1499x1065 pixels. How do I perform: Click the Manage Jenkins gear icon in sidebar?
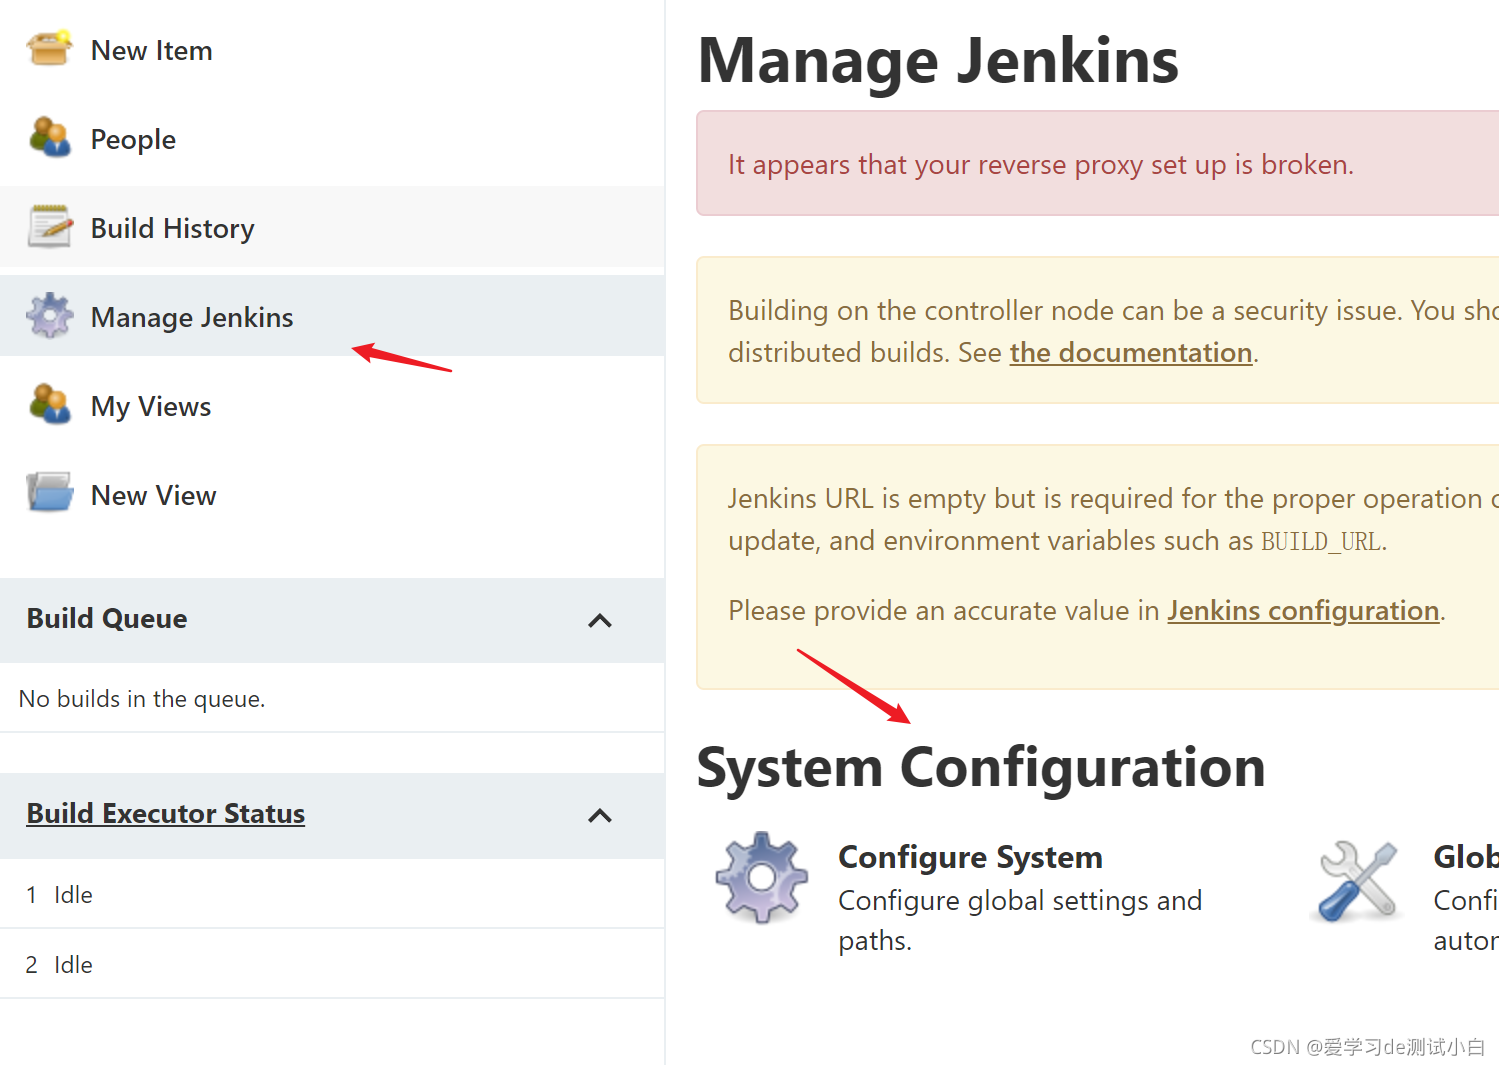50,316
